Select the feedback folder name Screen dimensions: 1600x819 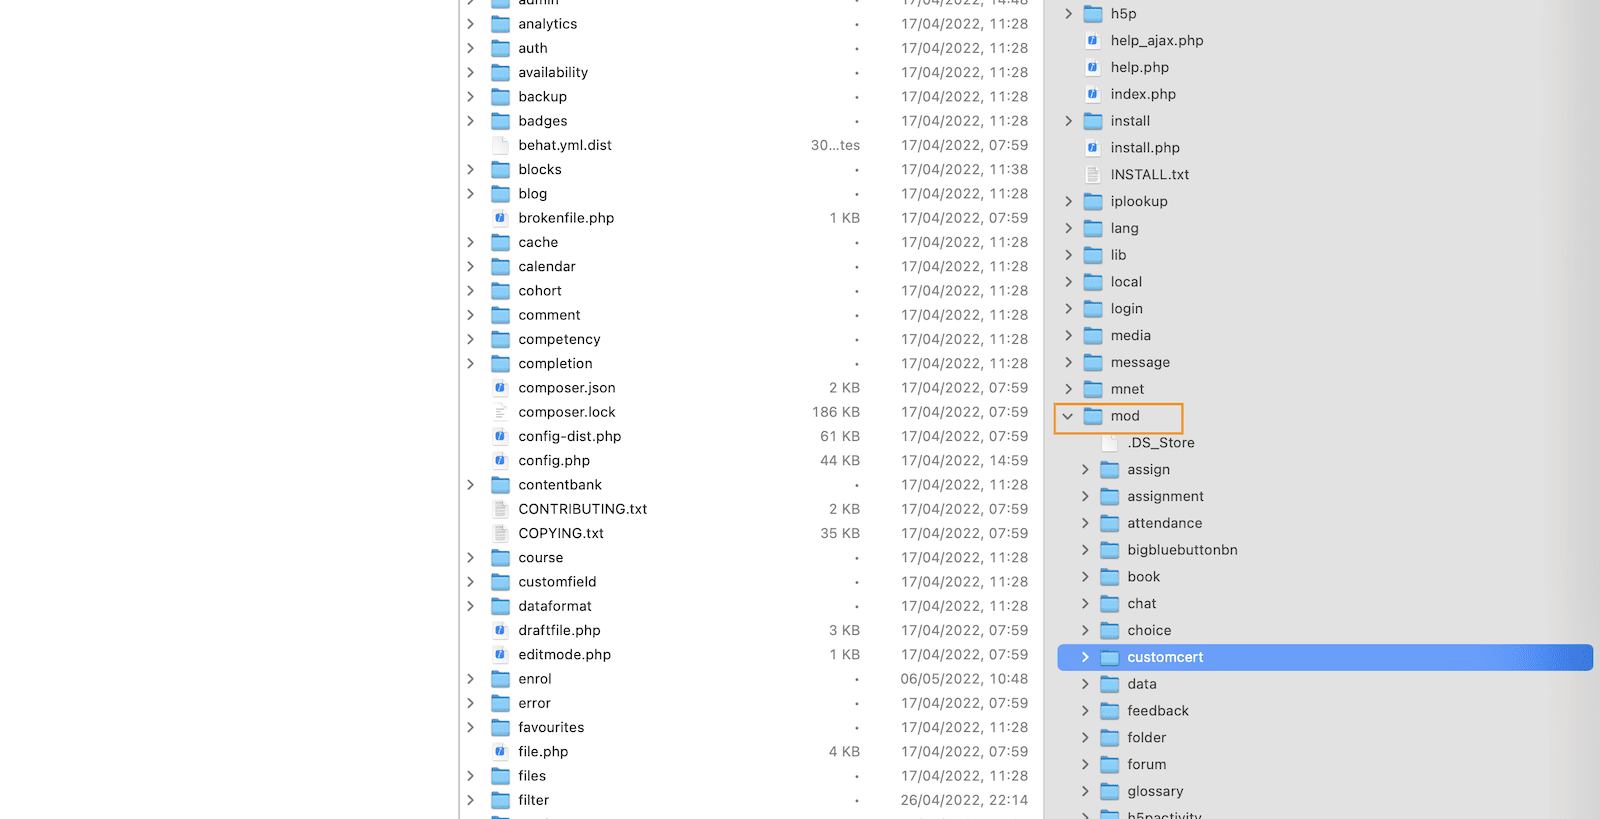click(1158, 711)
